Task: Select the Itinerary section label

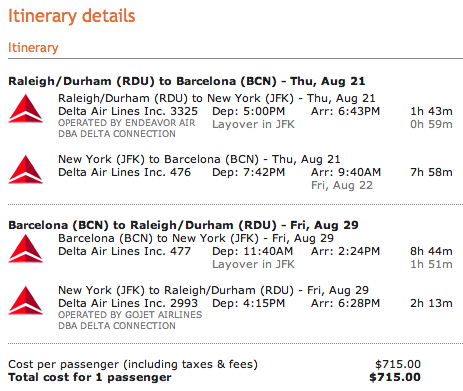Action: tap(33, 47)
